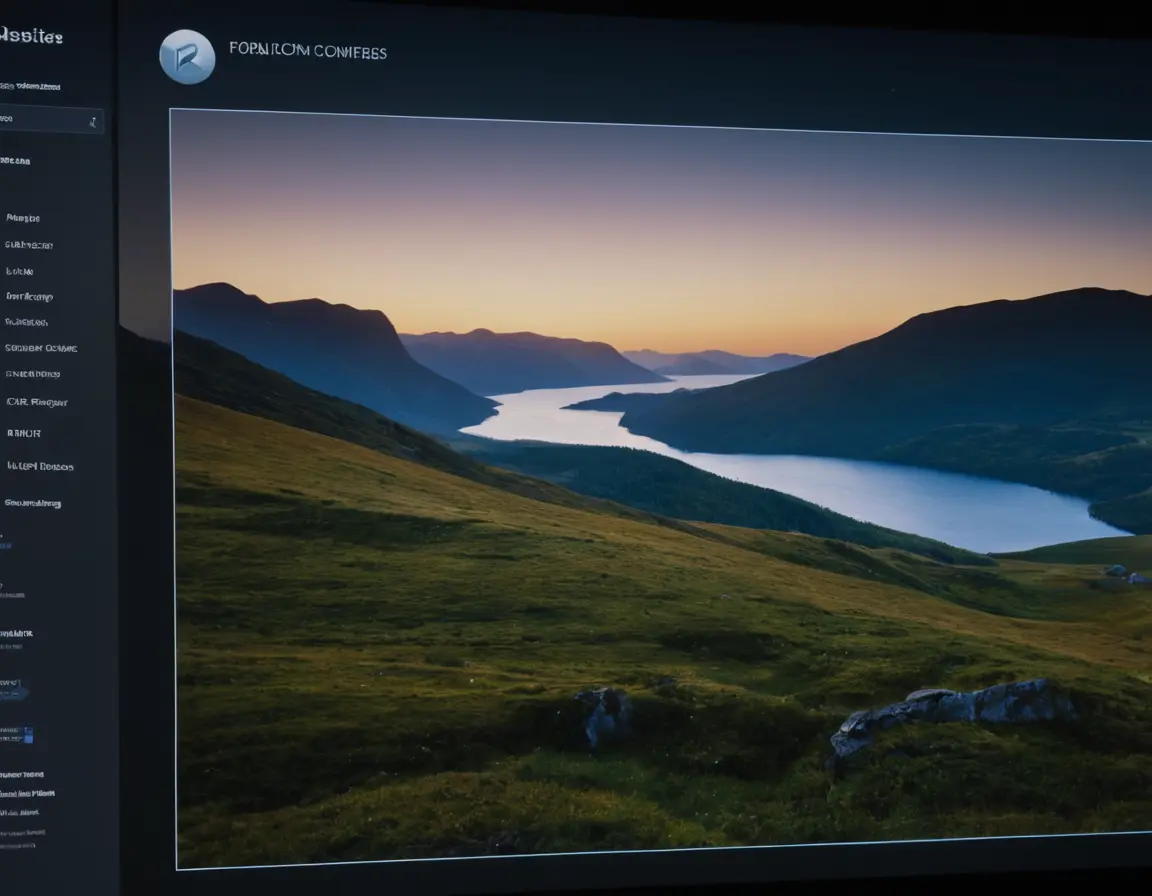Viewport: 1152px width, 896px height.
Task: Click the second bold link near the sidebar bottom
Action: tap(28, 793)
